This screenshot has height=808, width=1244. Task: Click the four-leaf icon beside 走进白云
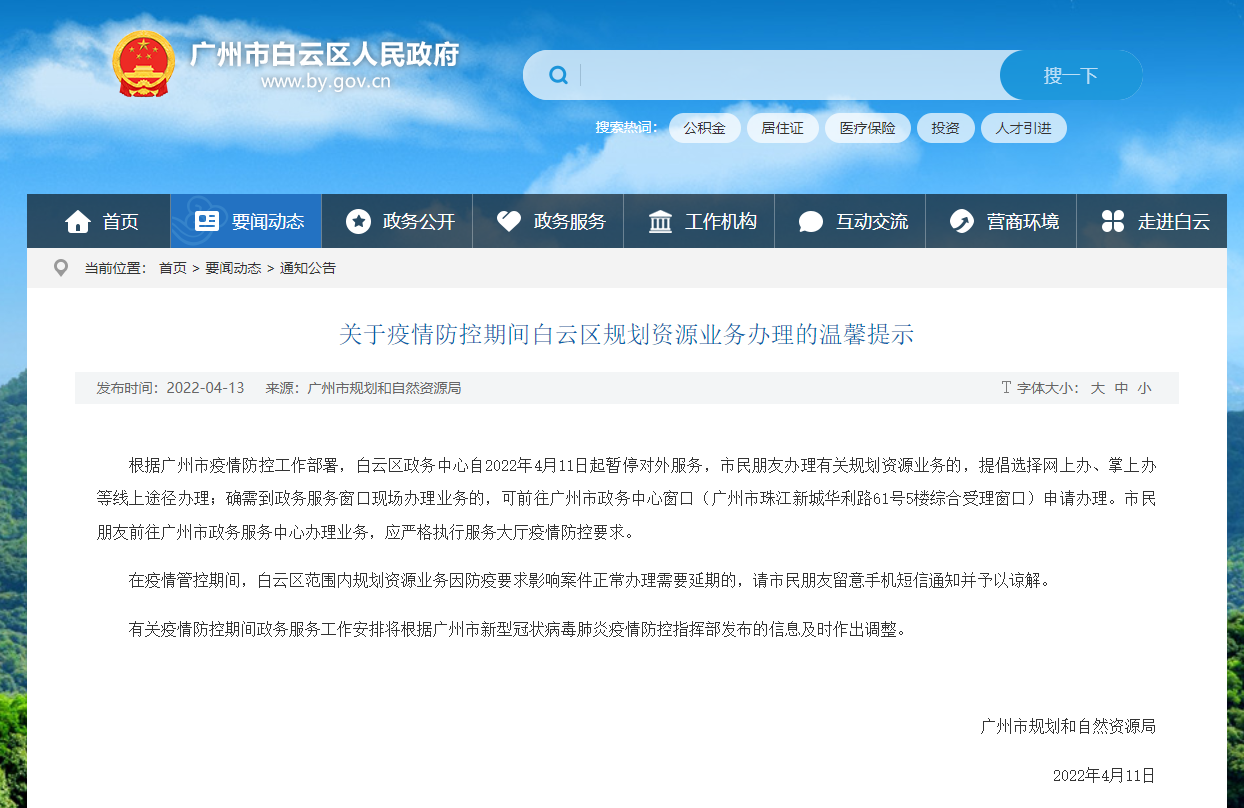tap(1113, 222)
